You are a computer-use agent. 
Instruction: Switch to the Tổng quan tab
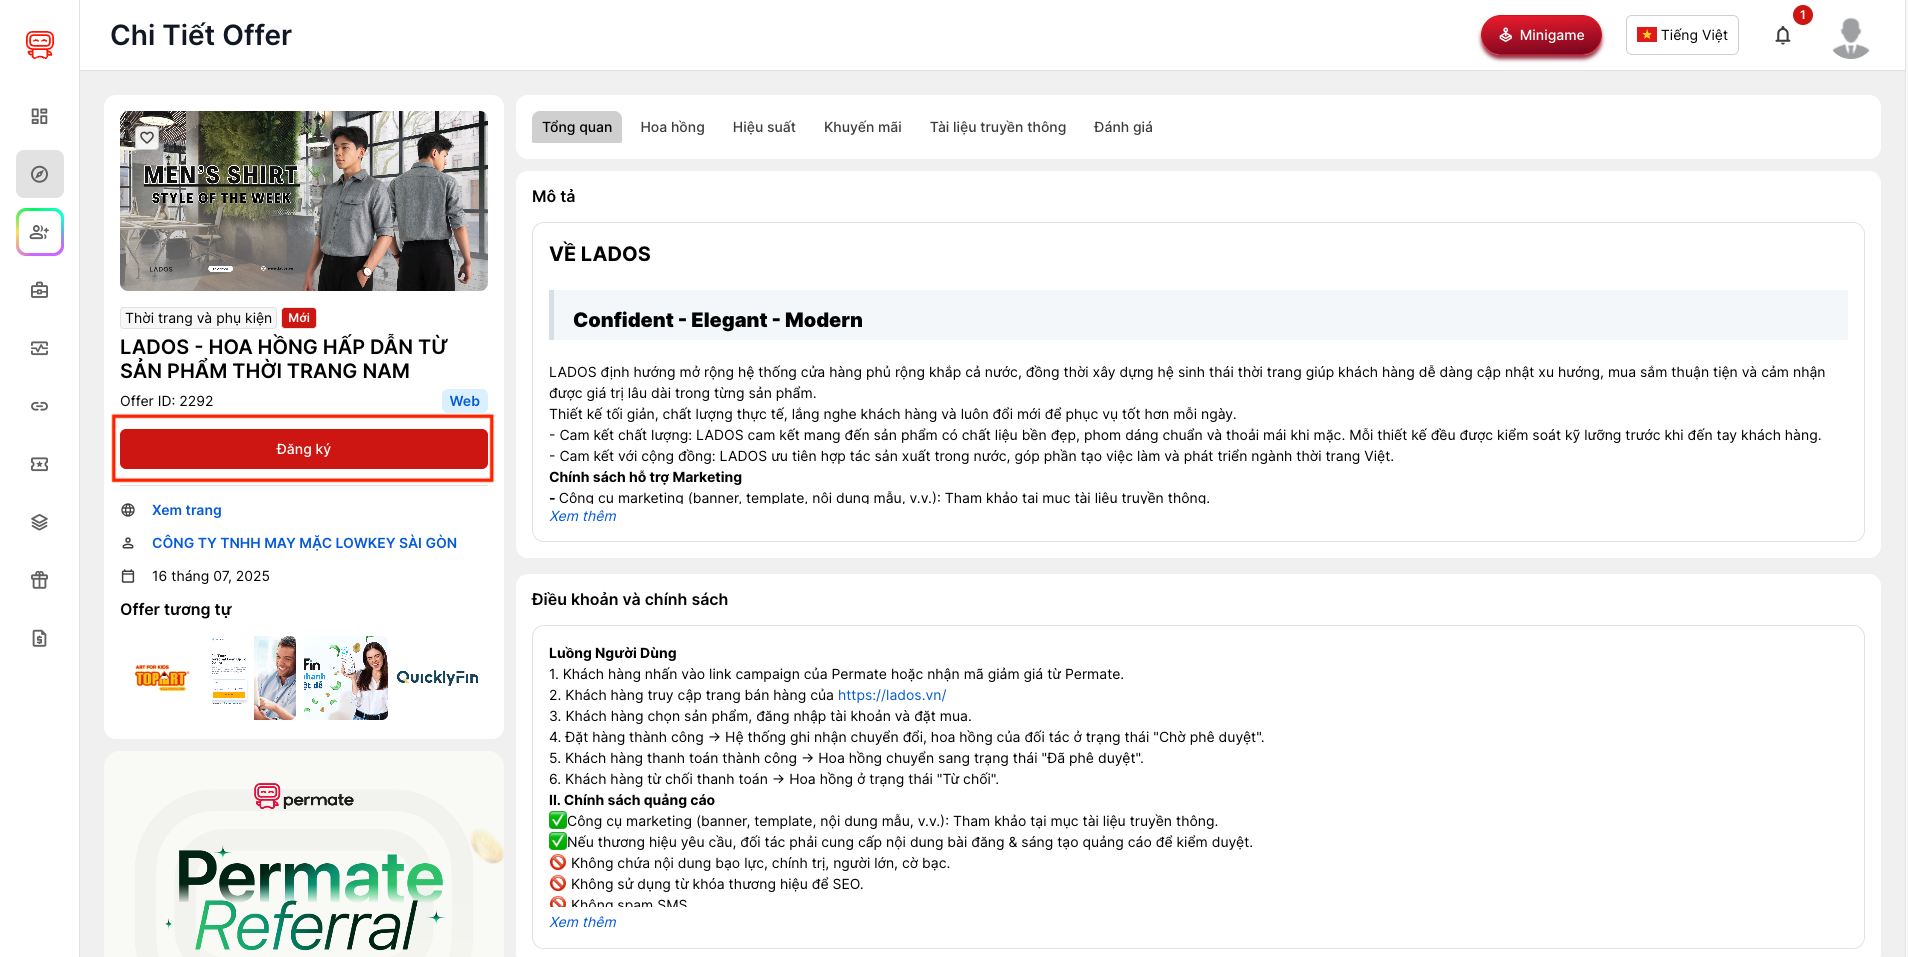point(577,127)
